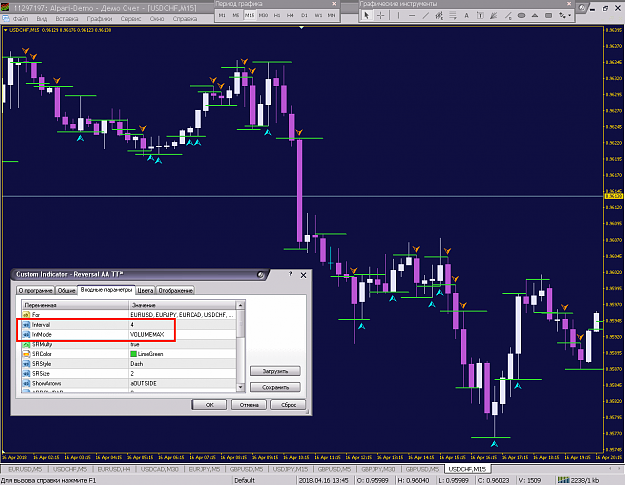Select the equidistant channel tool
625x485 pixels.
click(x=439, y=16)
